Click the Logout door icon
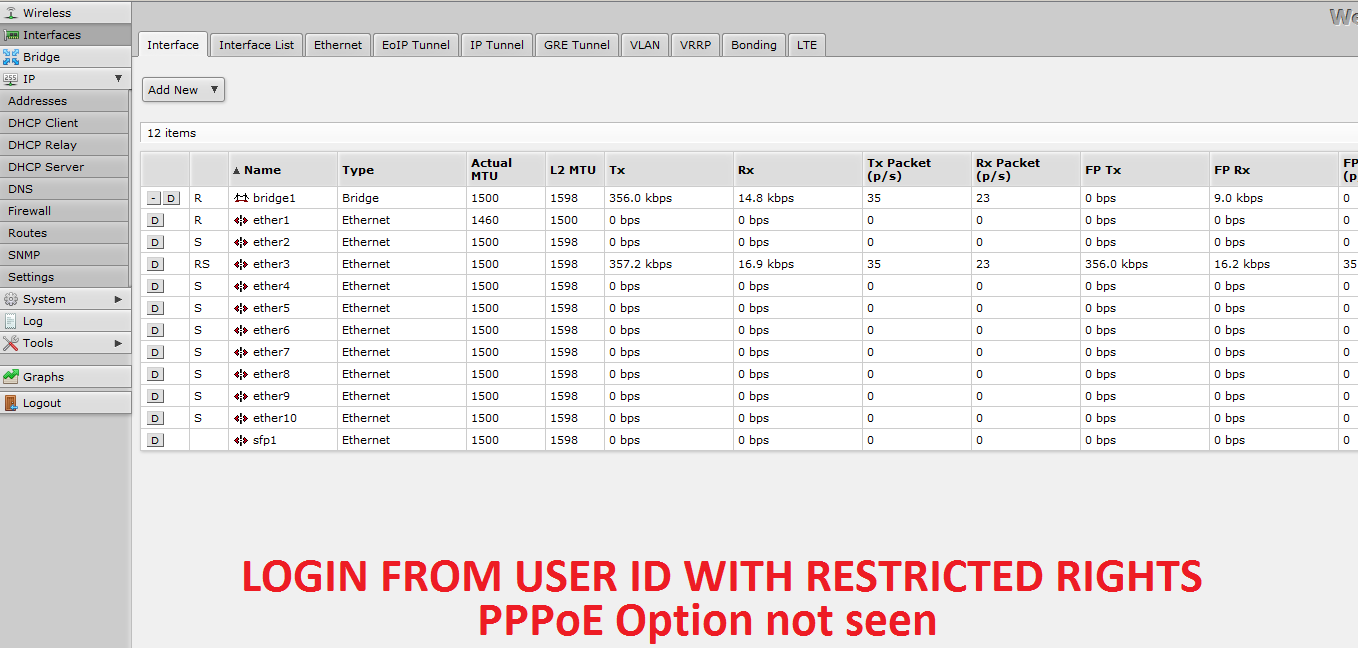This screenshot has width=1358, height=648. coord(11,403)
